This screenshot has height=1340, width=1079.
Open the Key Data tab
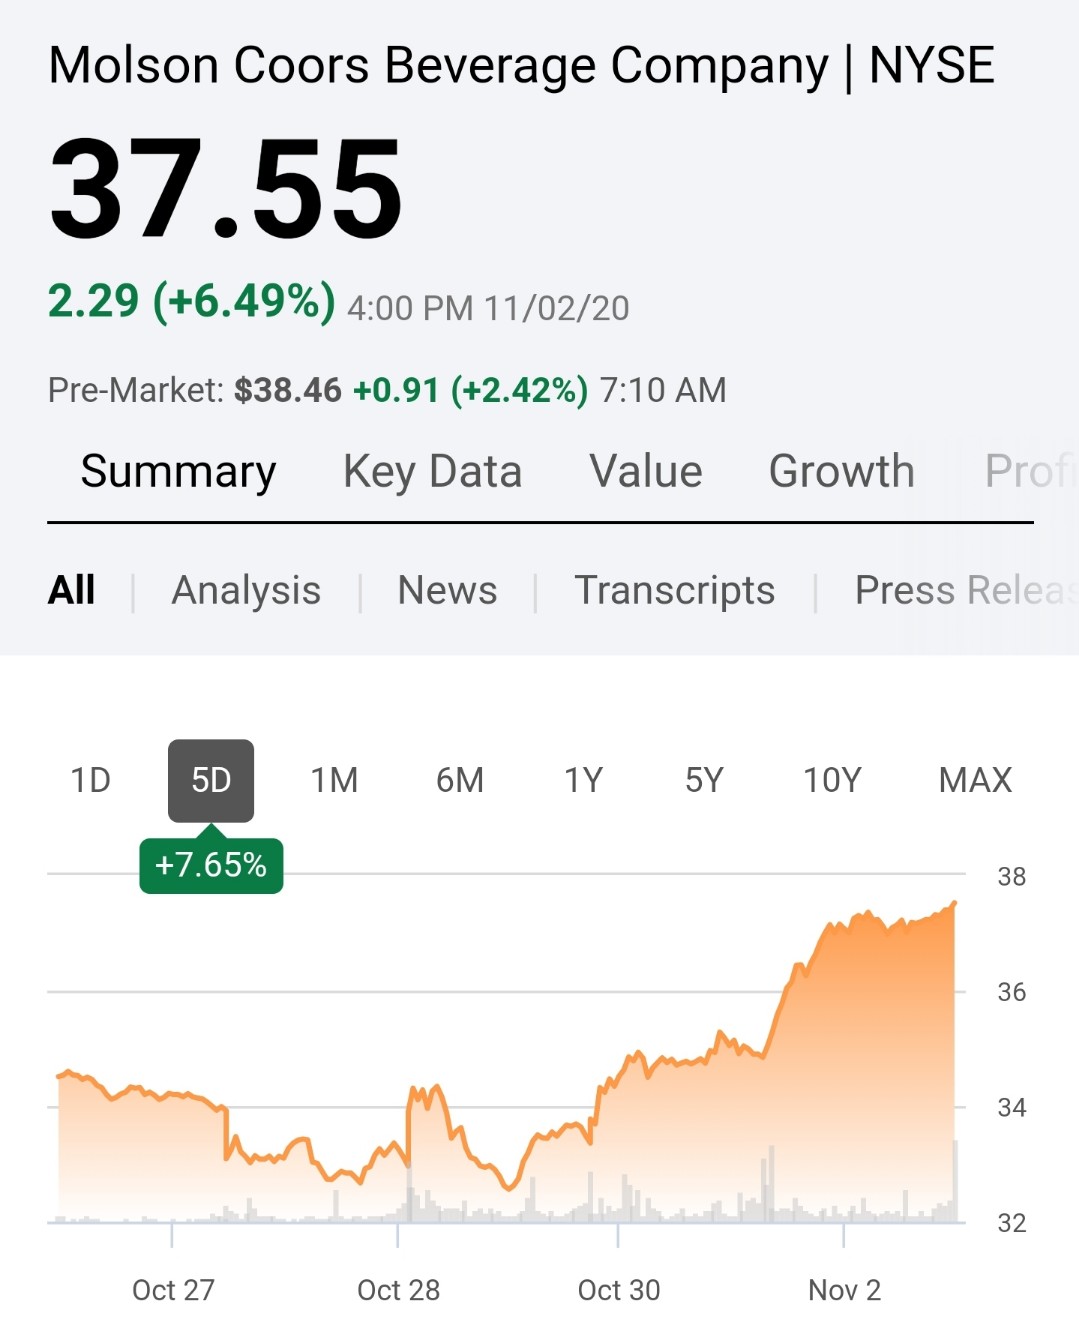tap(432, 472)
